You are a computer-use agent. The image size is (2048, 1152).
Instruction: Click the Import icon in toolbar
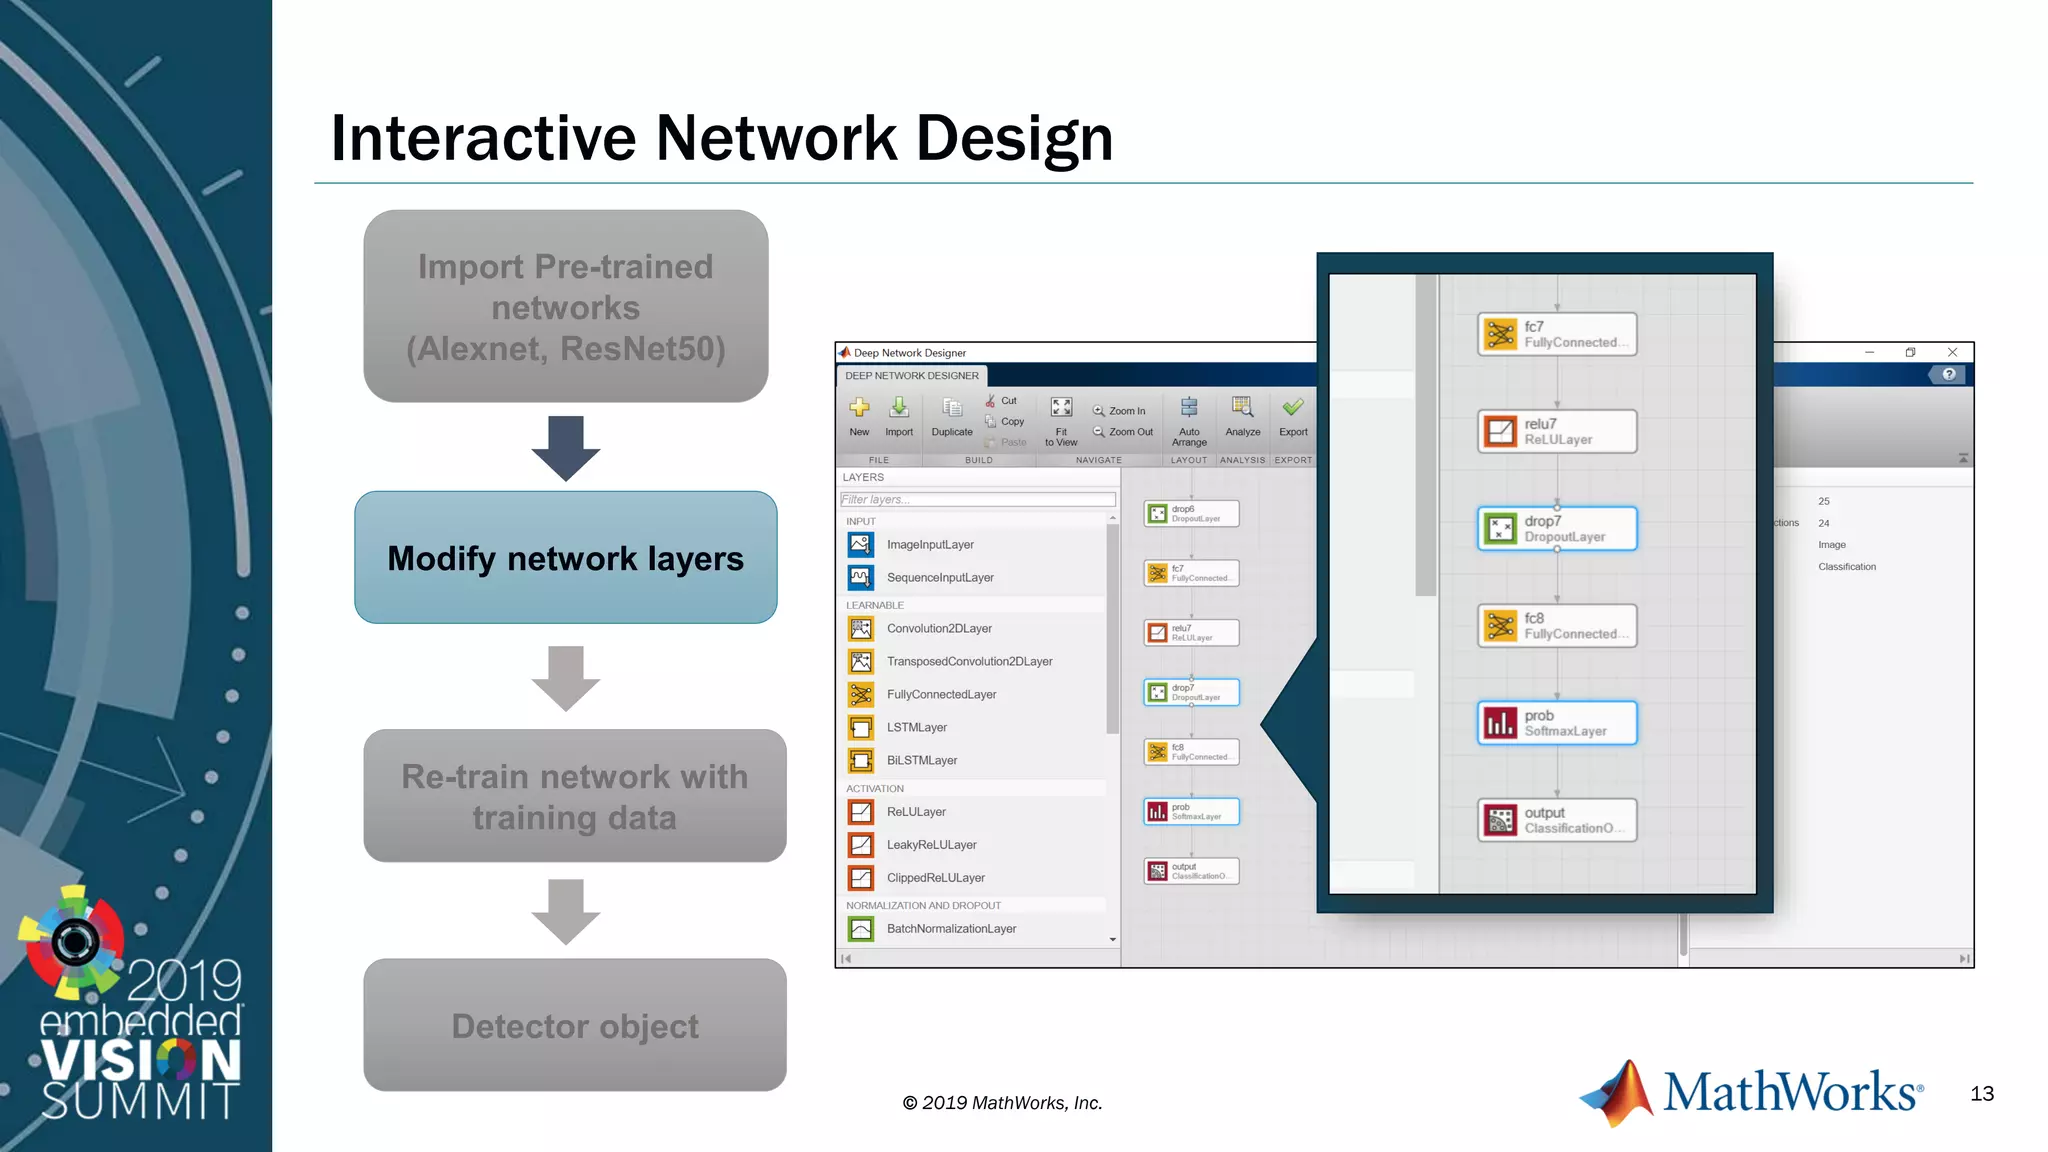point(899,408)
